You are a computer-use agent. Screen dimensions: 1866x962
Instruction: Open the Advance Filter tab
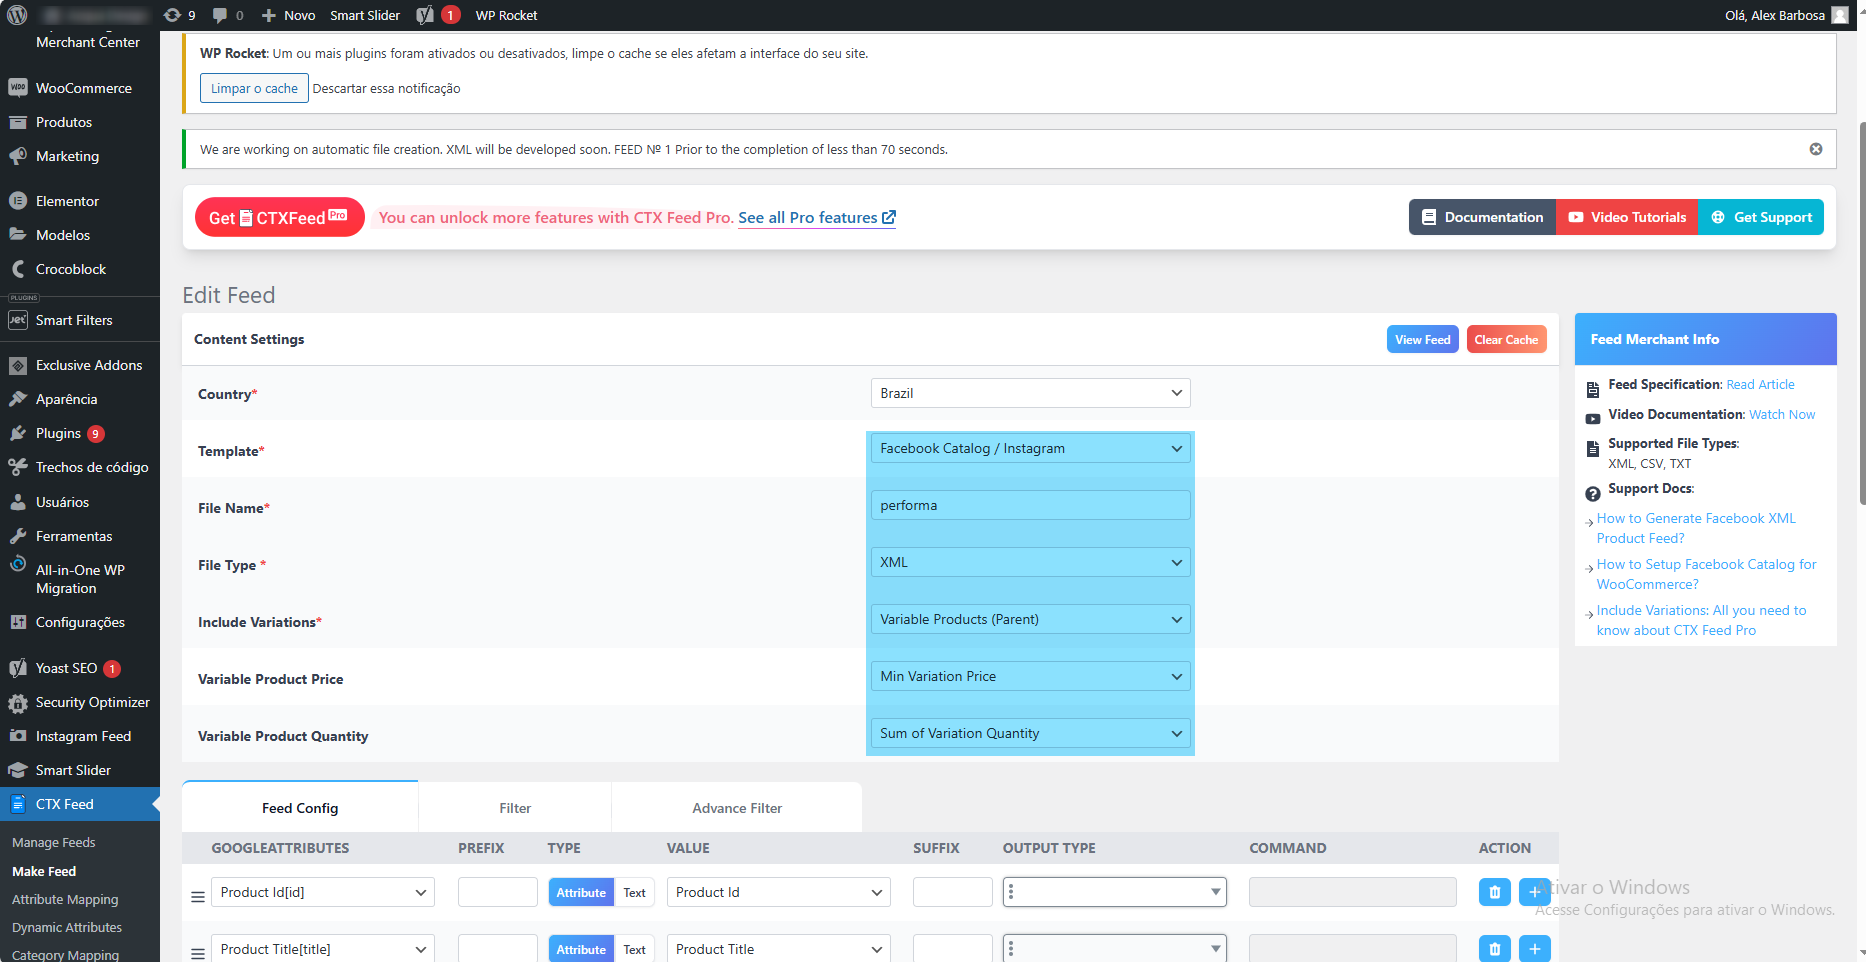[x=736, y=808]
